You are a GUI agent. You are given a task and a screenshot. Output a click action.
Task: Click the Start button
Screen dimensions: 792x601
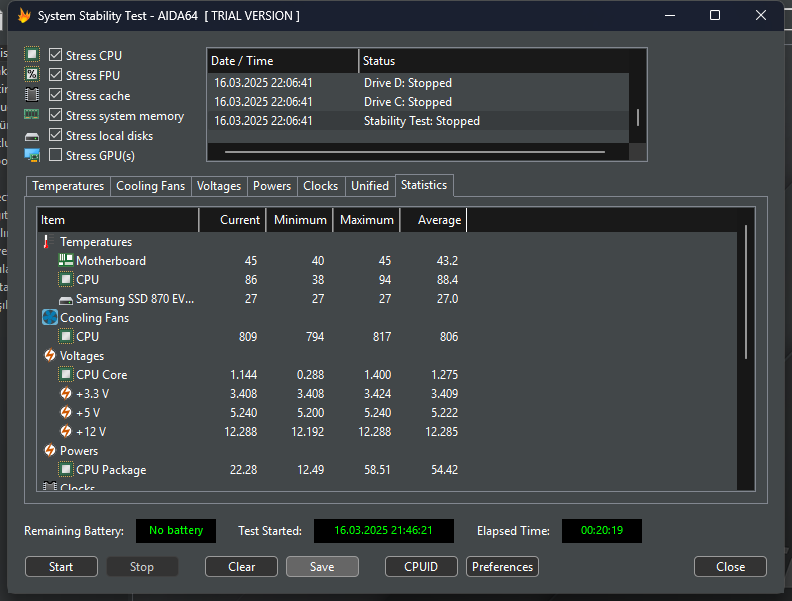(x=61, y=567)
